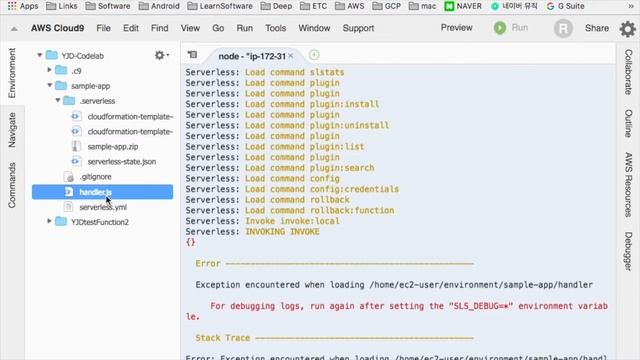
Task: Click the serverless.yml file icon
Action: pyautogui.click(x=69, y=207)
